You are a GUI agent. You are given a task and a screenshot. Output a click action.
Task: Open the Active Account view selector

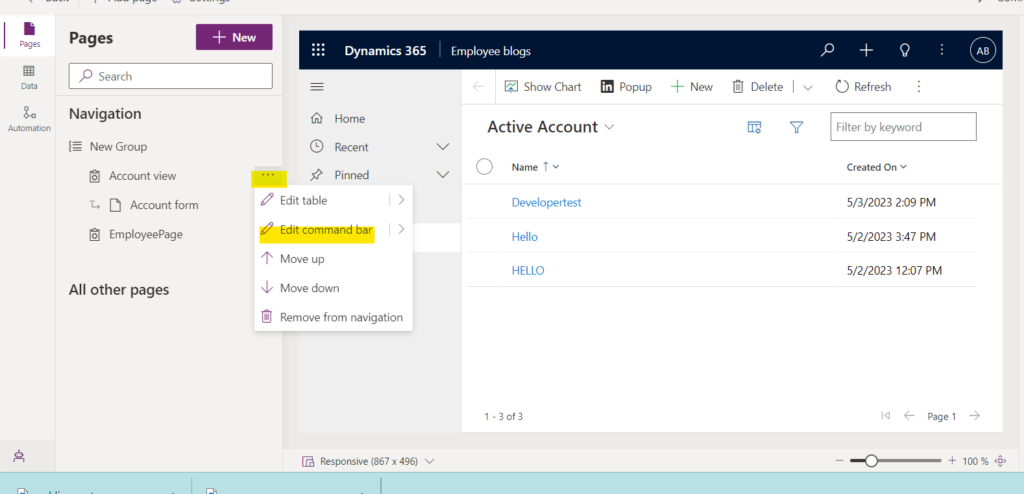click(551, 127)
